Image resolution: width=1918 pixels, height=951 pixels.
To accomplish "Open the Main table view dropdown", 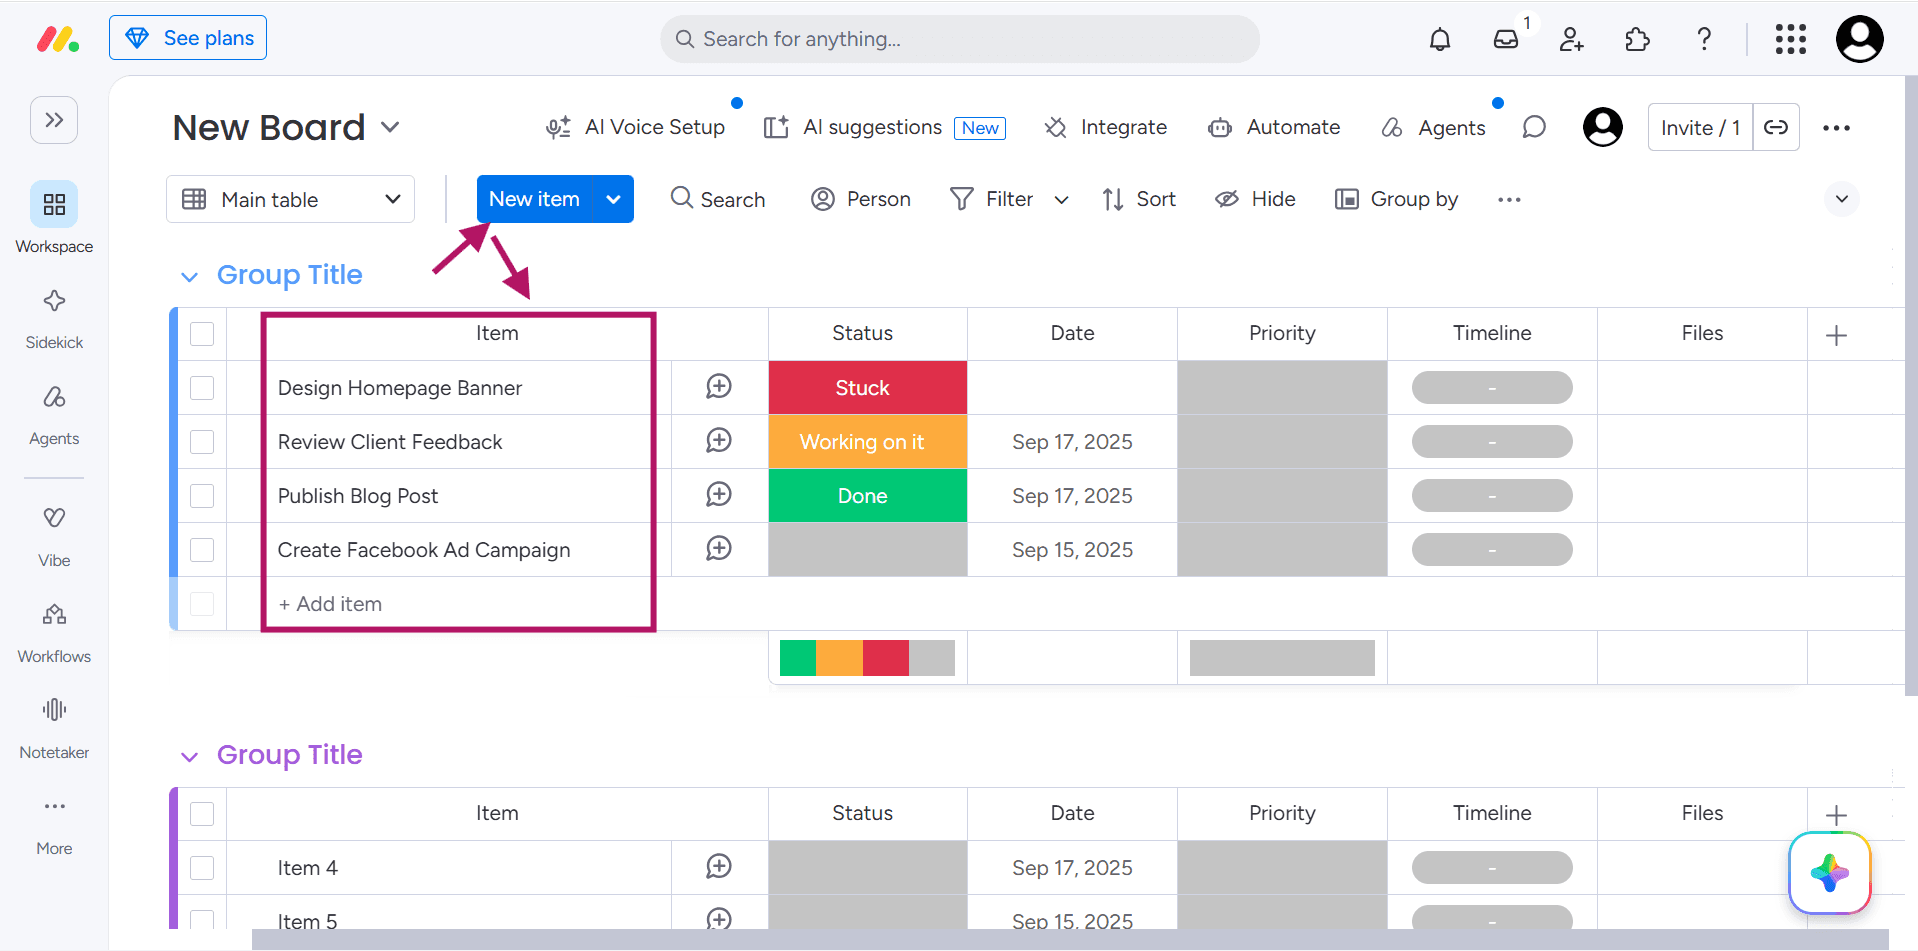I will (290, 199).
